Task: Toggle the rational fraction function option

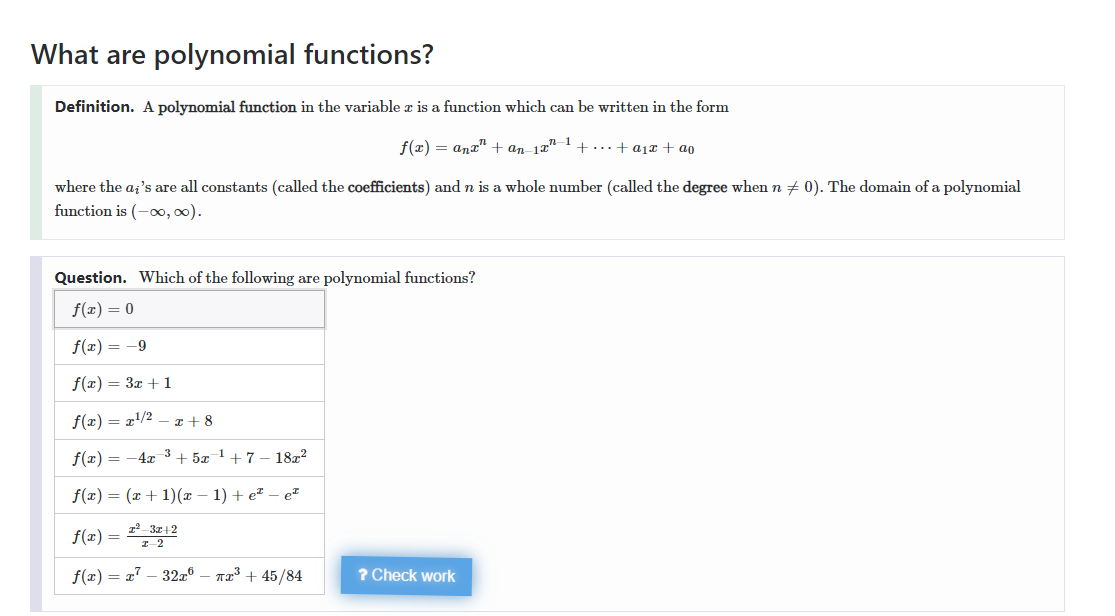Action: (189, 534)
